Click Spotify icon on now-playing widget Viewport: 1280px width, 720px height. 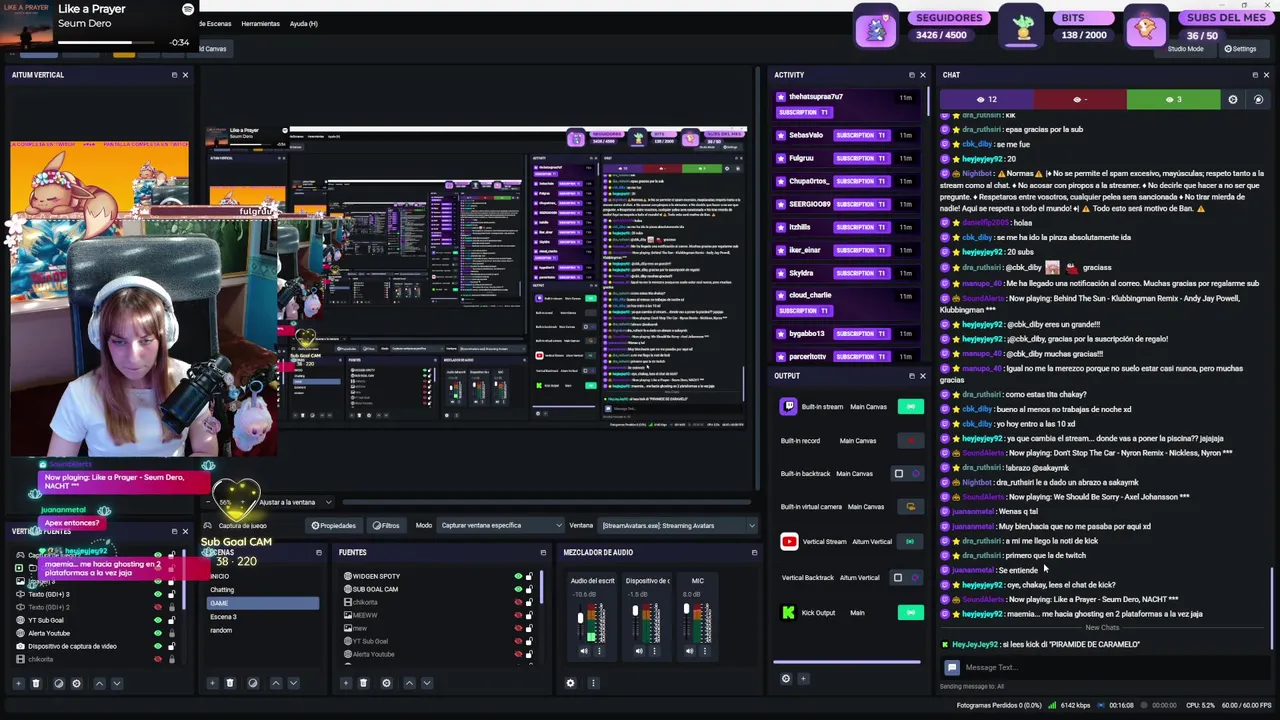tap(187, 9)
